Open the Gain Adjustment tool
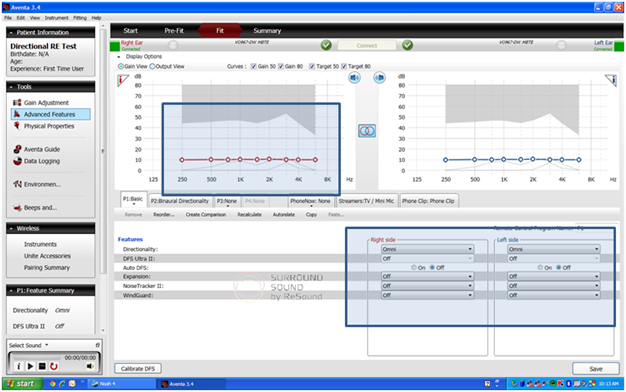 pos(46,103)
